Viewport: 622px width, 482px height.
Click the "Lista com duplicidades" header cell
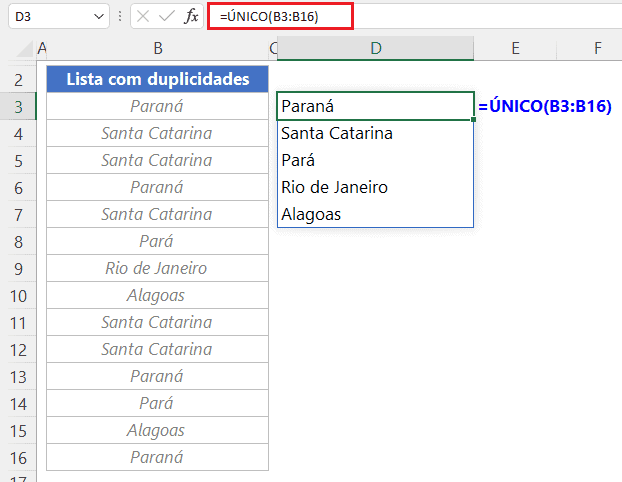[x=157, y=79]
